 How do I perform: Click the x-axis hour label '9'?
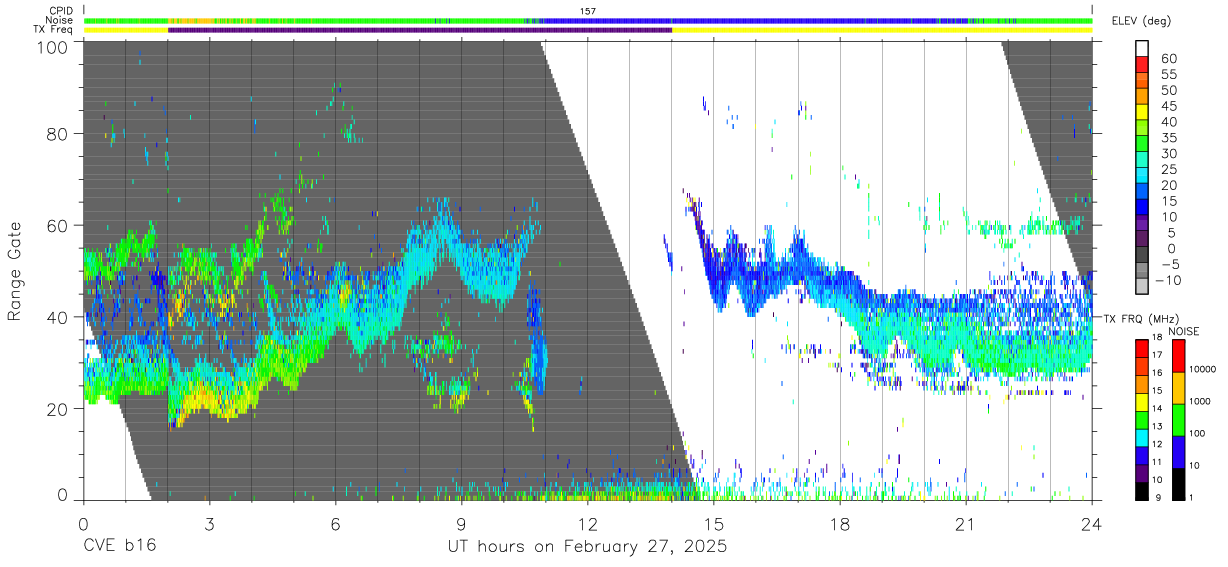[x=461, y=523]
